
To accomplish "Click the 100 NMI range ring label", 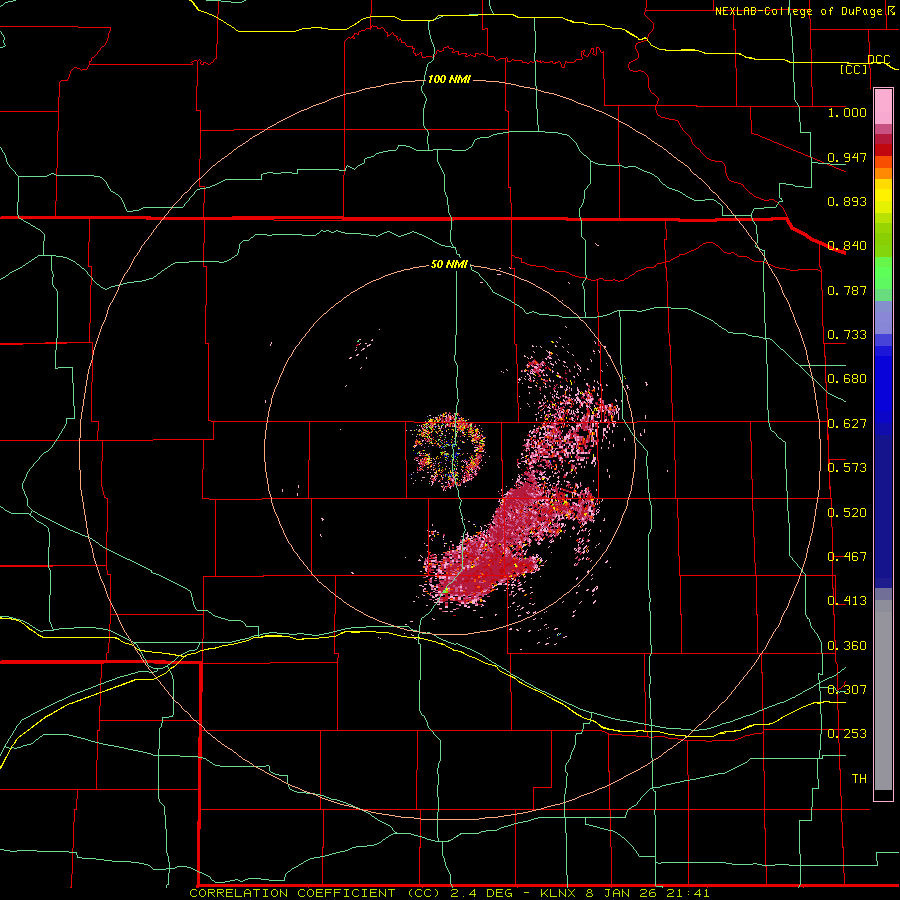I will (x=449, y=79).
